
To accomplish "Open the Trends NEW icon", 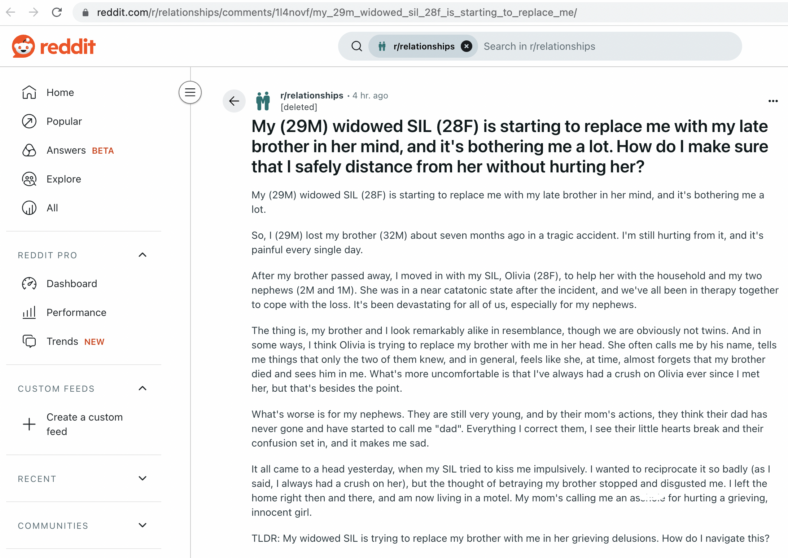I will tap(29, 341).
